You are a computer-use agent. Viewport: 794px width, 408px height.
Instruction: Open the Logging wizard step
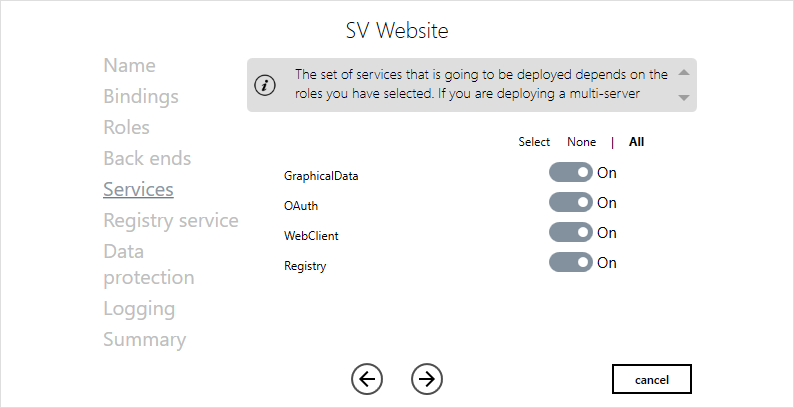coord(139,309)
